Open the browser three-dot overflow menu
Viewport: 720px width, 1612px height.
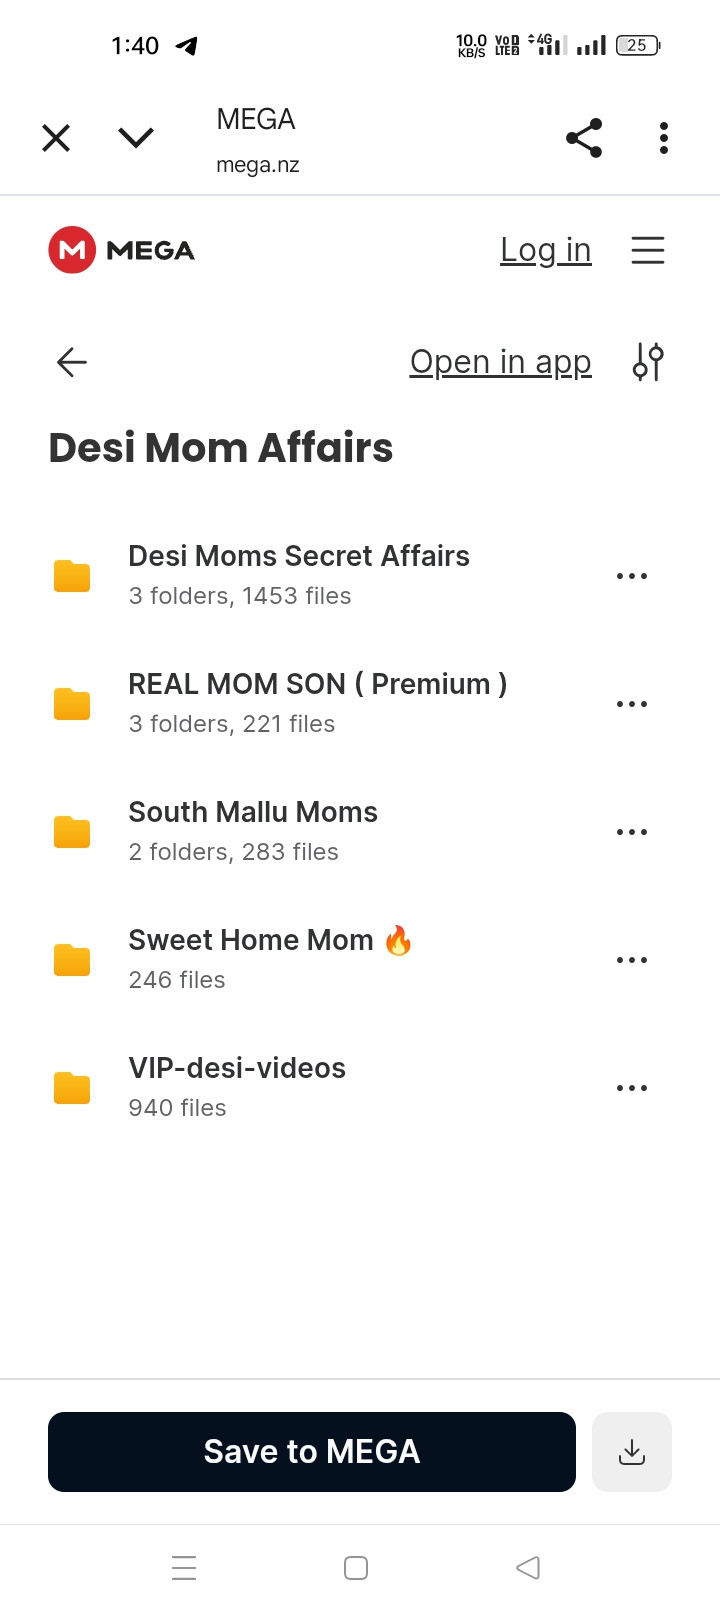664,138
